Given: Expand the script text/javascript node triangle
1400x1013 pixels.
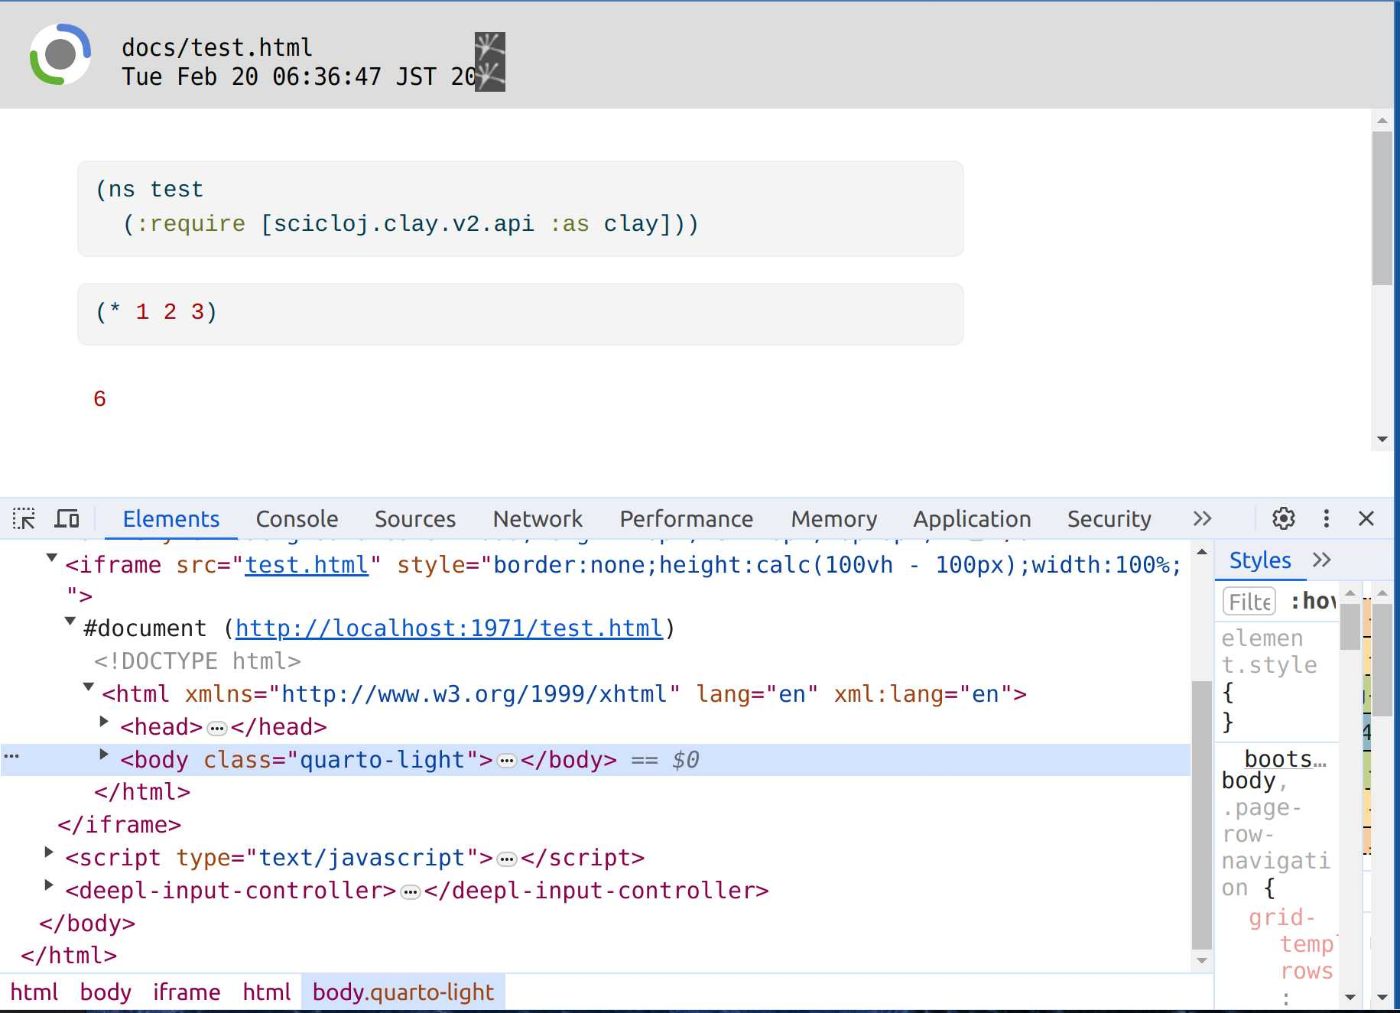Looking at the screenshot, I should 48,852.
